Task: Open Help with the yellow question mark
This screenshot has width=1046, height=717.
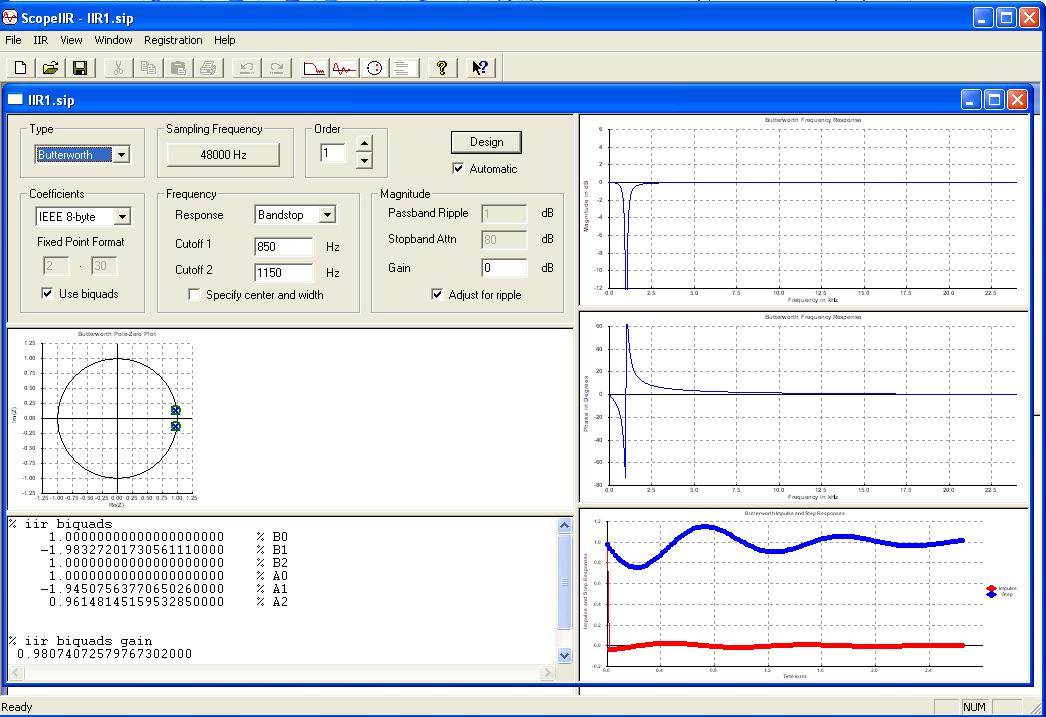Action: pyautogui.click(x=441, y=67)
